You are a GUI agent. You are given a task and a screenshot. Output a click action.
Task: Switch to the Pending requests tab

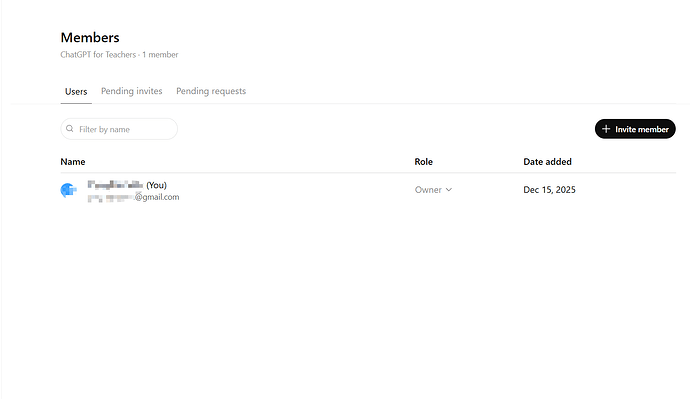[211, 91]
